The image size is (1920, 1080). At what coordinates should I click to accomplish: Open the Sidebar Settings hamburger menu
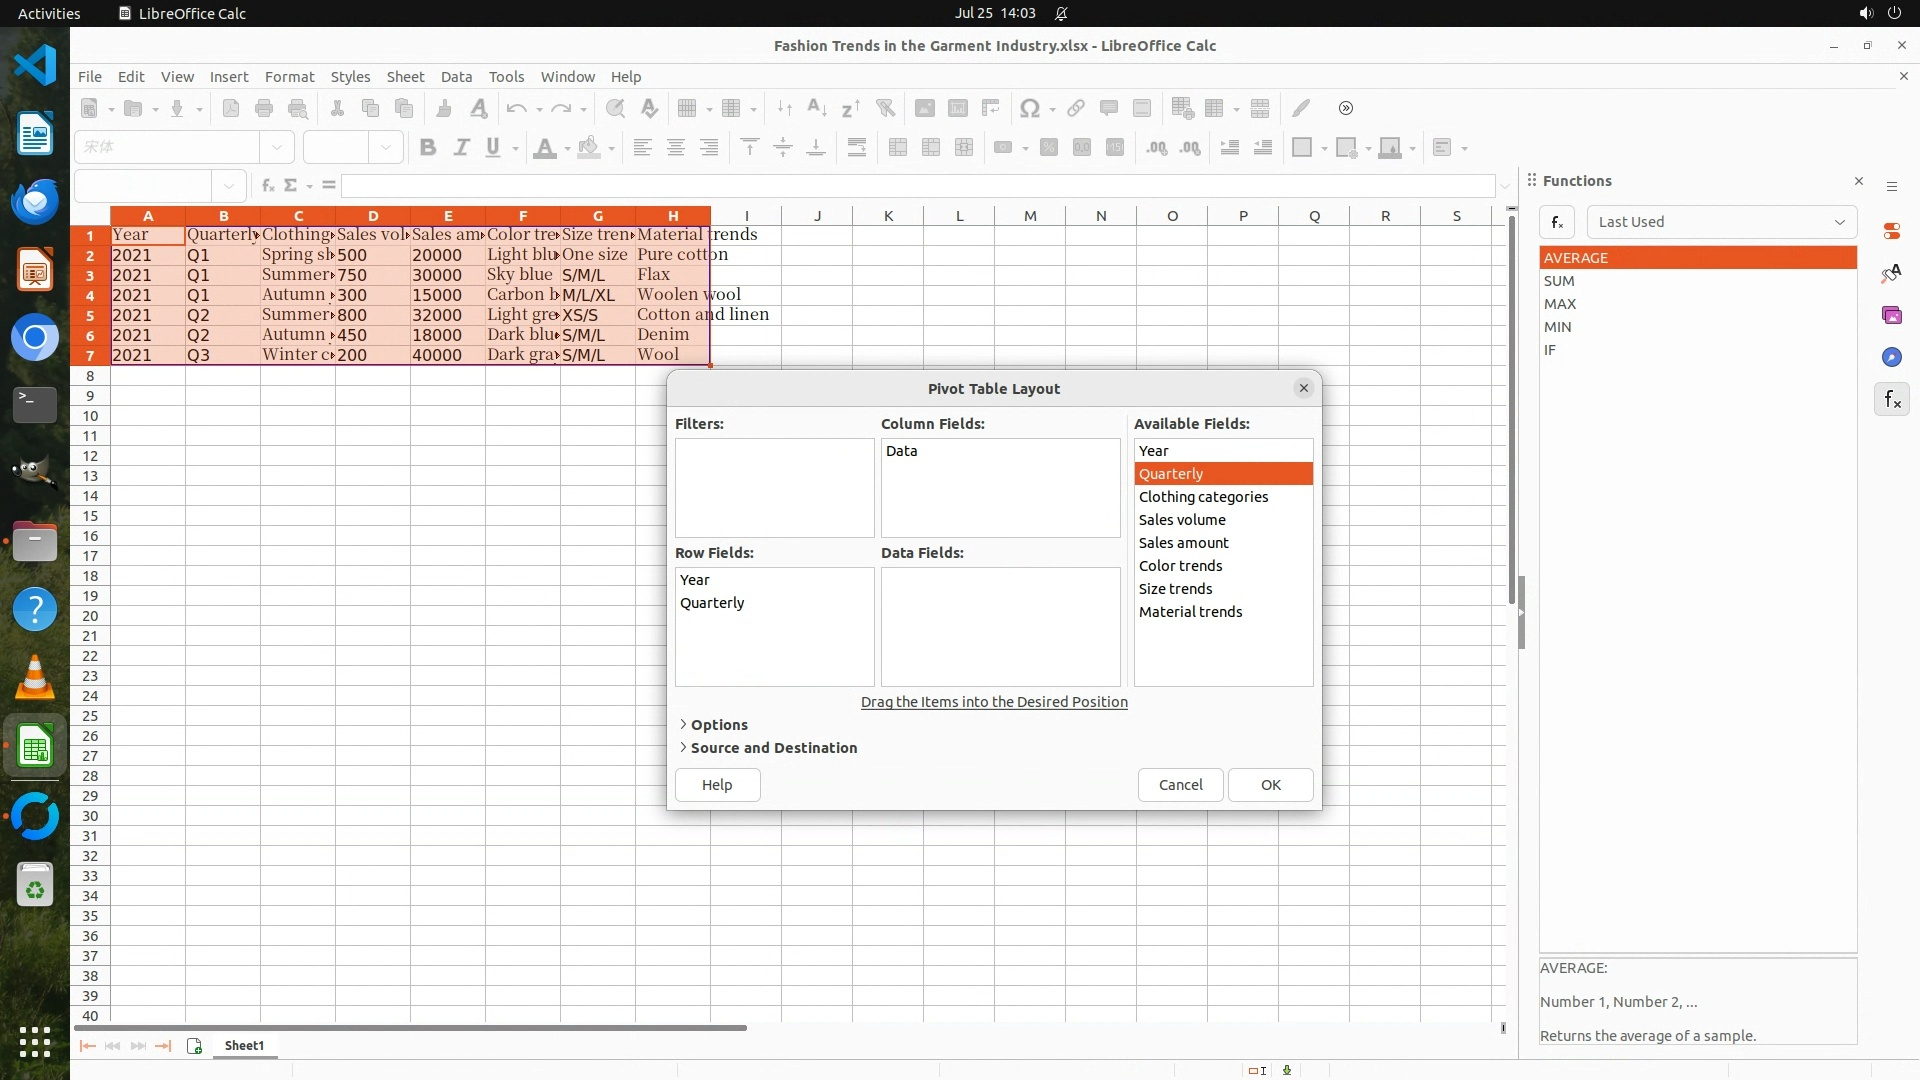pyautogui.click(x=1891, y=187)
